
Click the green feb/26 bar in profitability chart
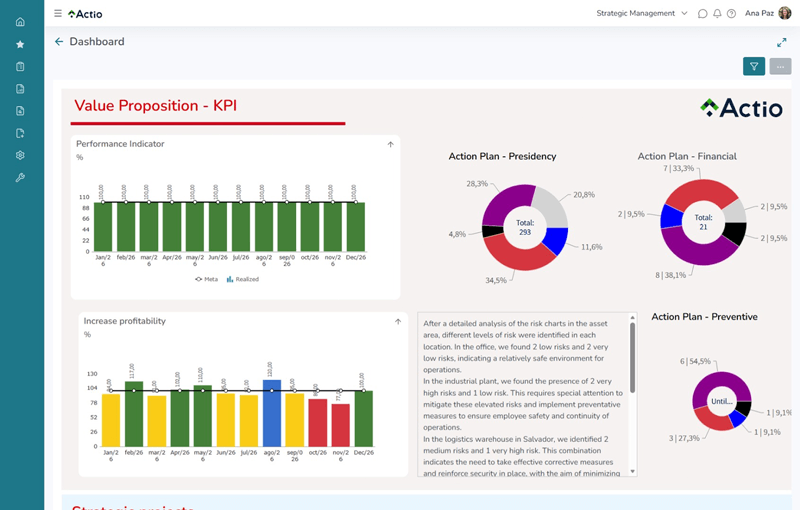[134, 414]
